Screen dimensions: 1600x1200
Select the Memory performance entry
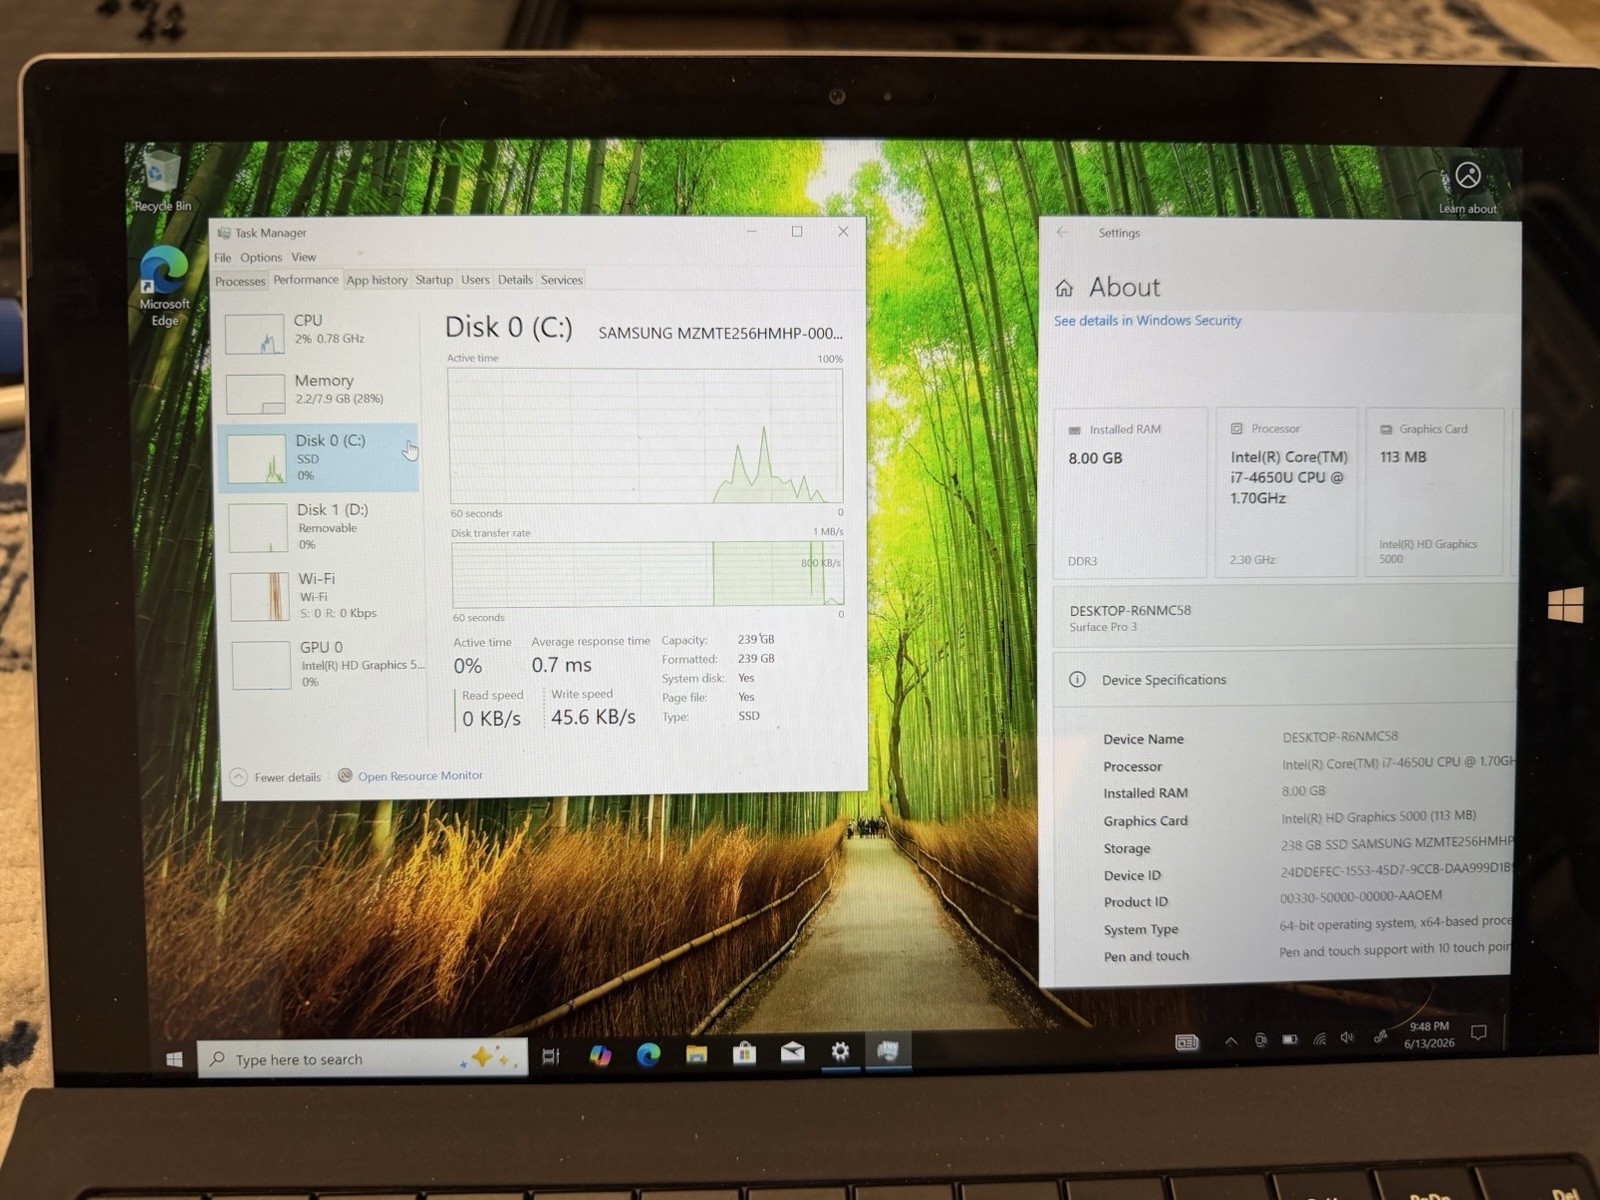[318, 392]
